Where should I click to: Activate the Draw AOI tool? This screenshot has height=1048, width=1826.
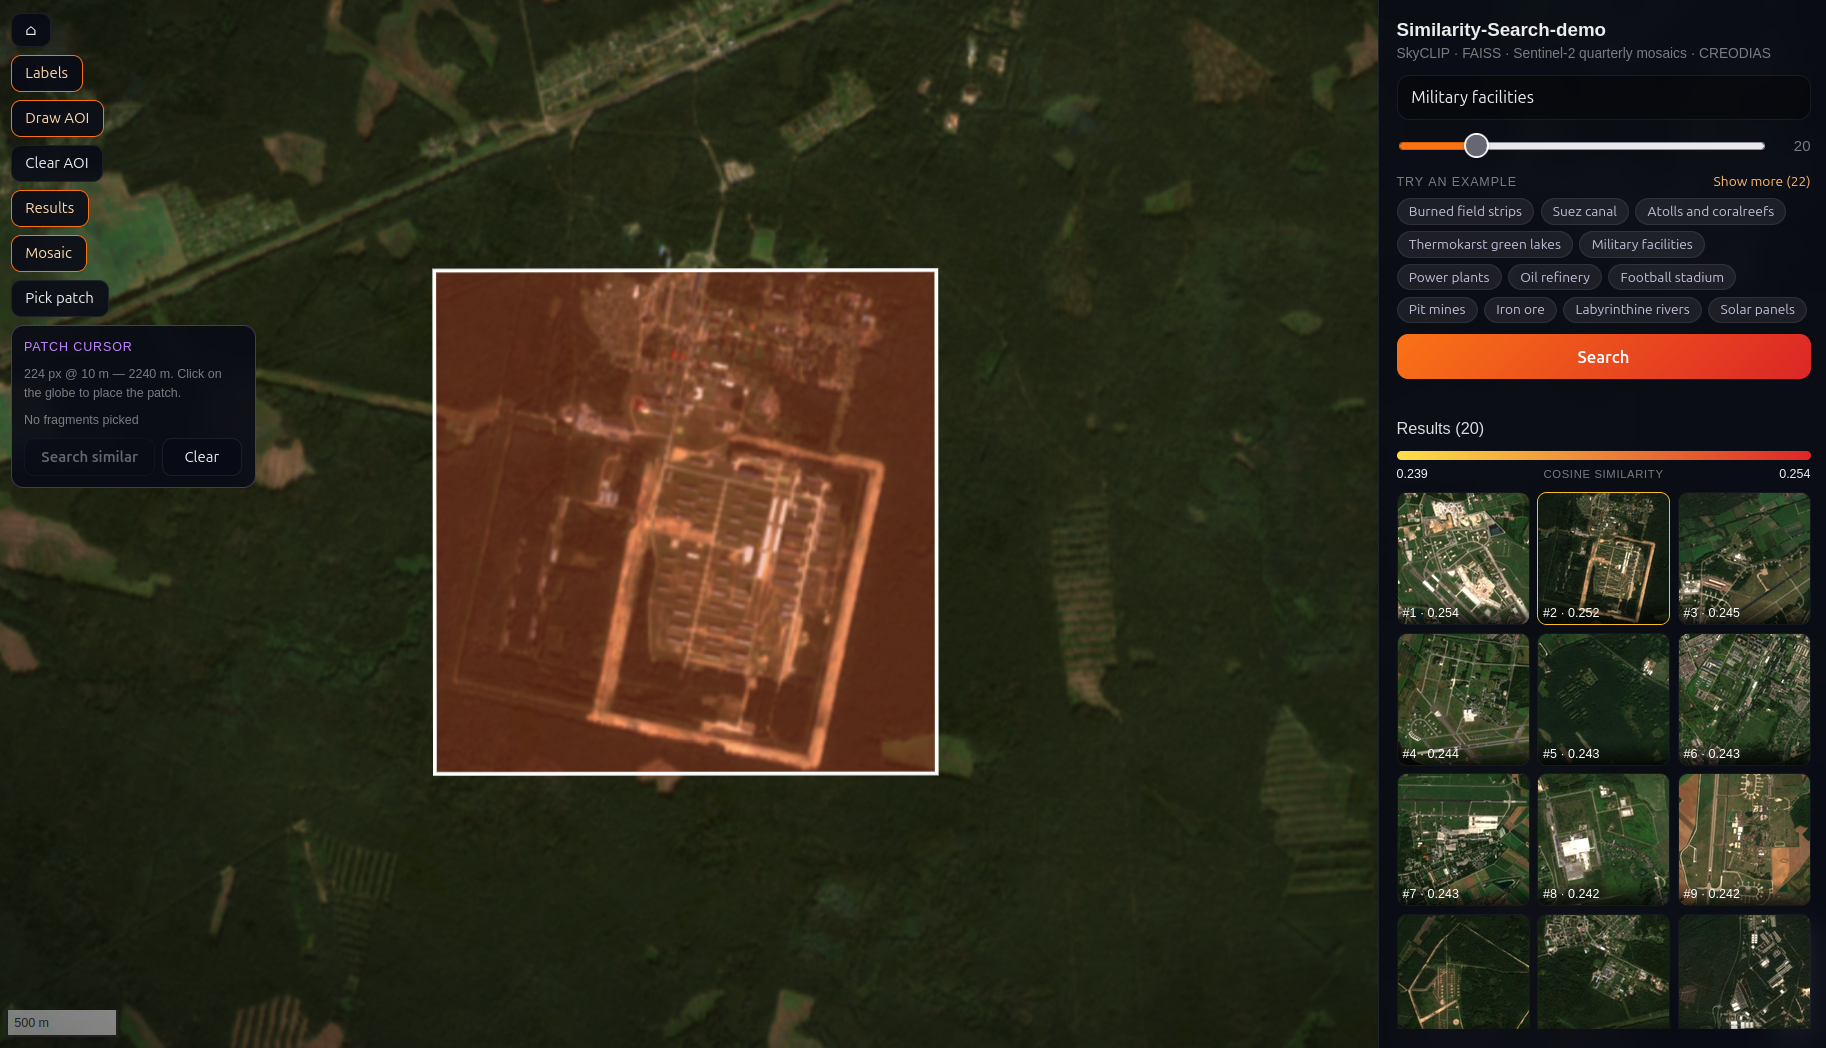point(57,118)
